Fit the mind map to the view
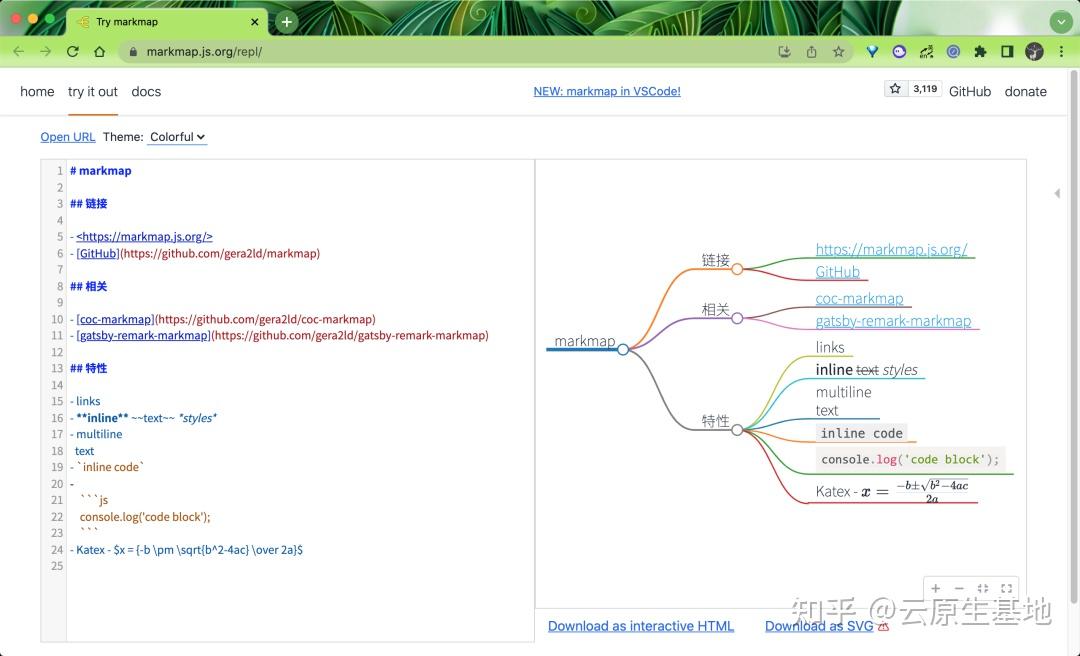1080x656 pixels. tap(982, 588)
